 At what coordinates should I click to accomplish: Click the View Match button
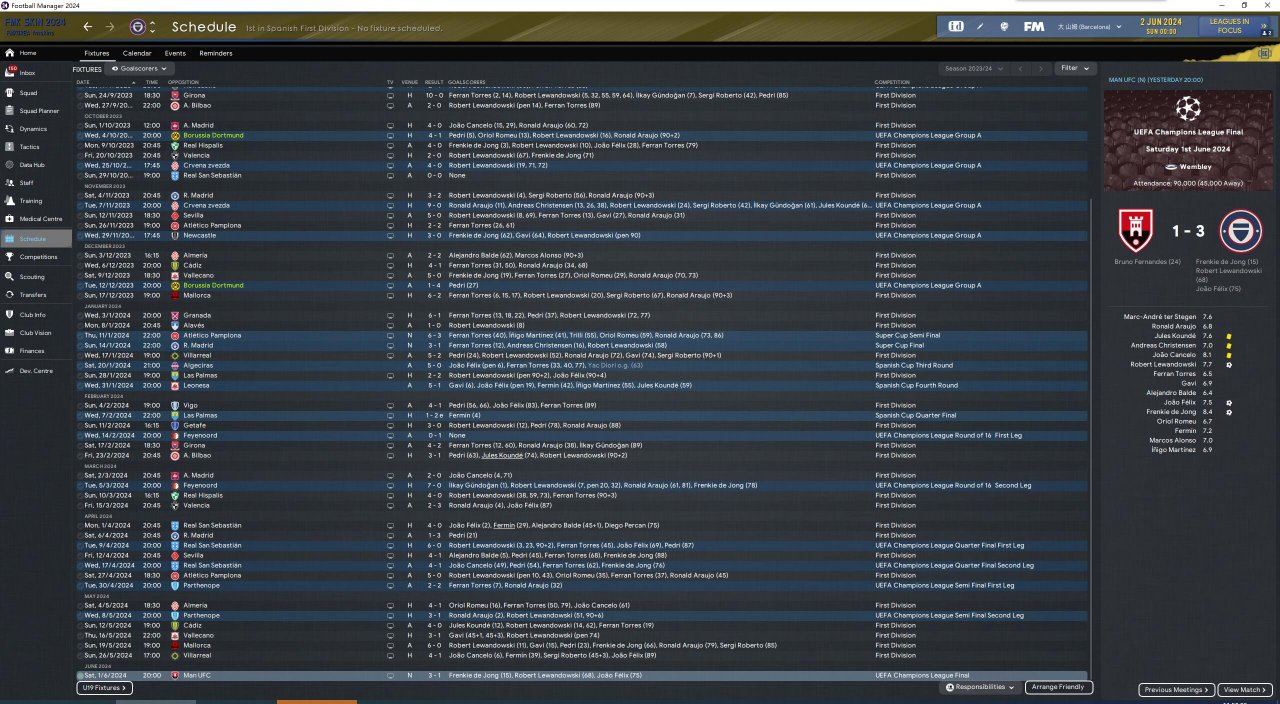[1245, 690]
